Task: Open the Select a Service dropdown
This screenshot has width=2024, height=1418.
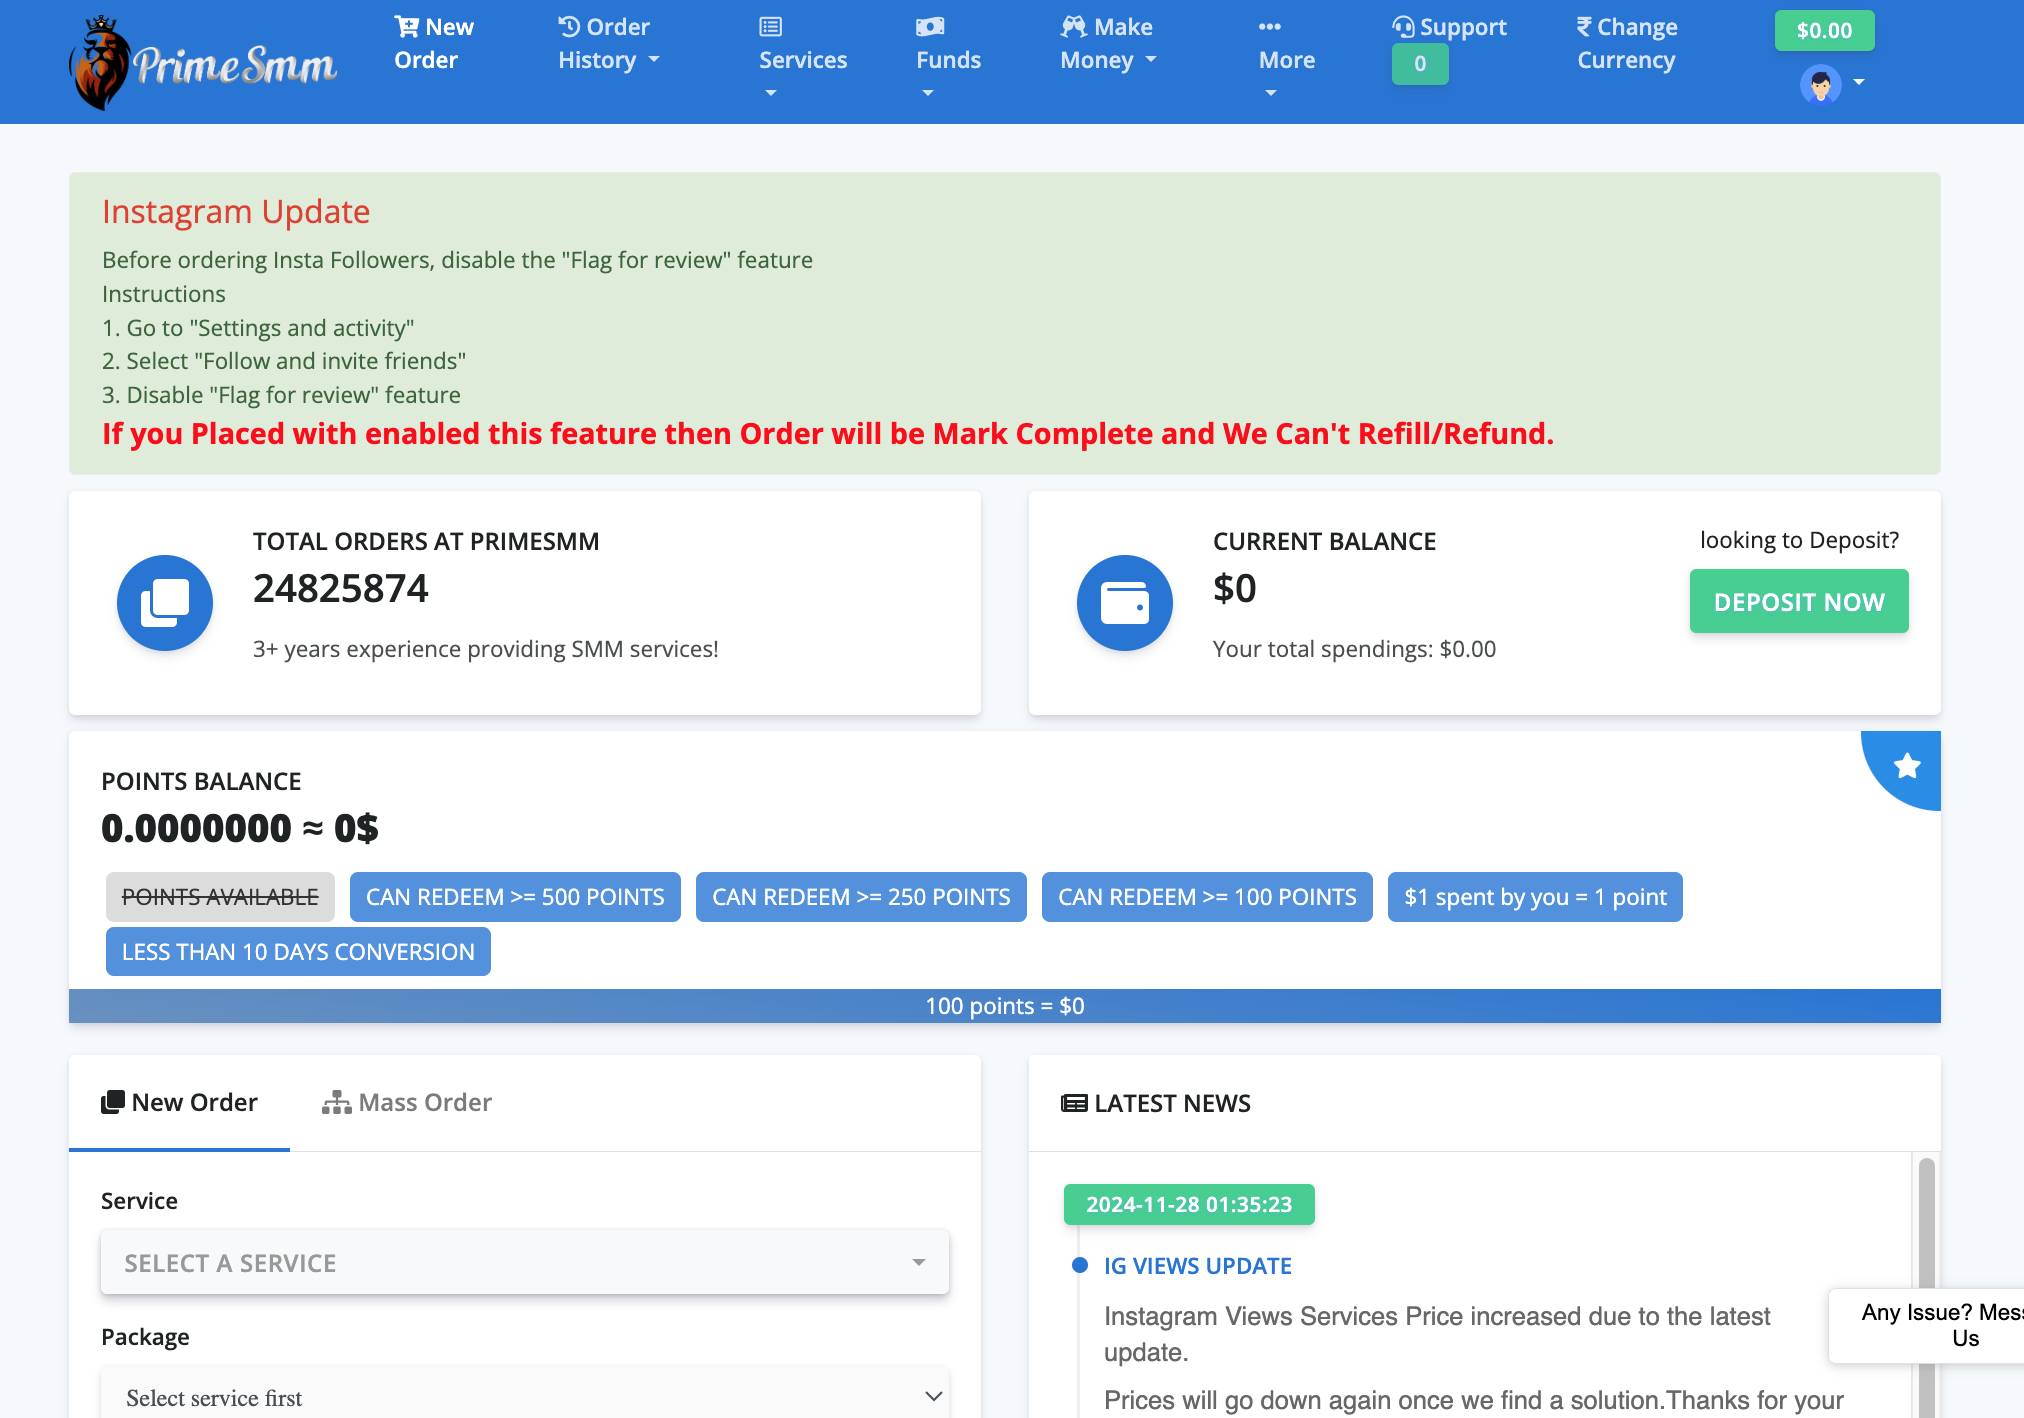Action: click(525, 1263)
